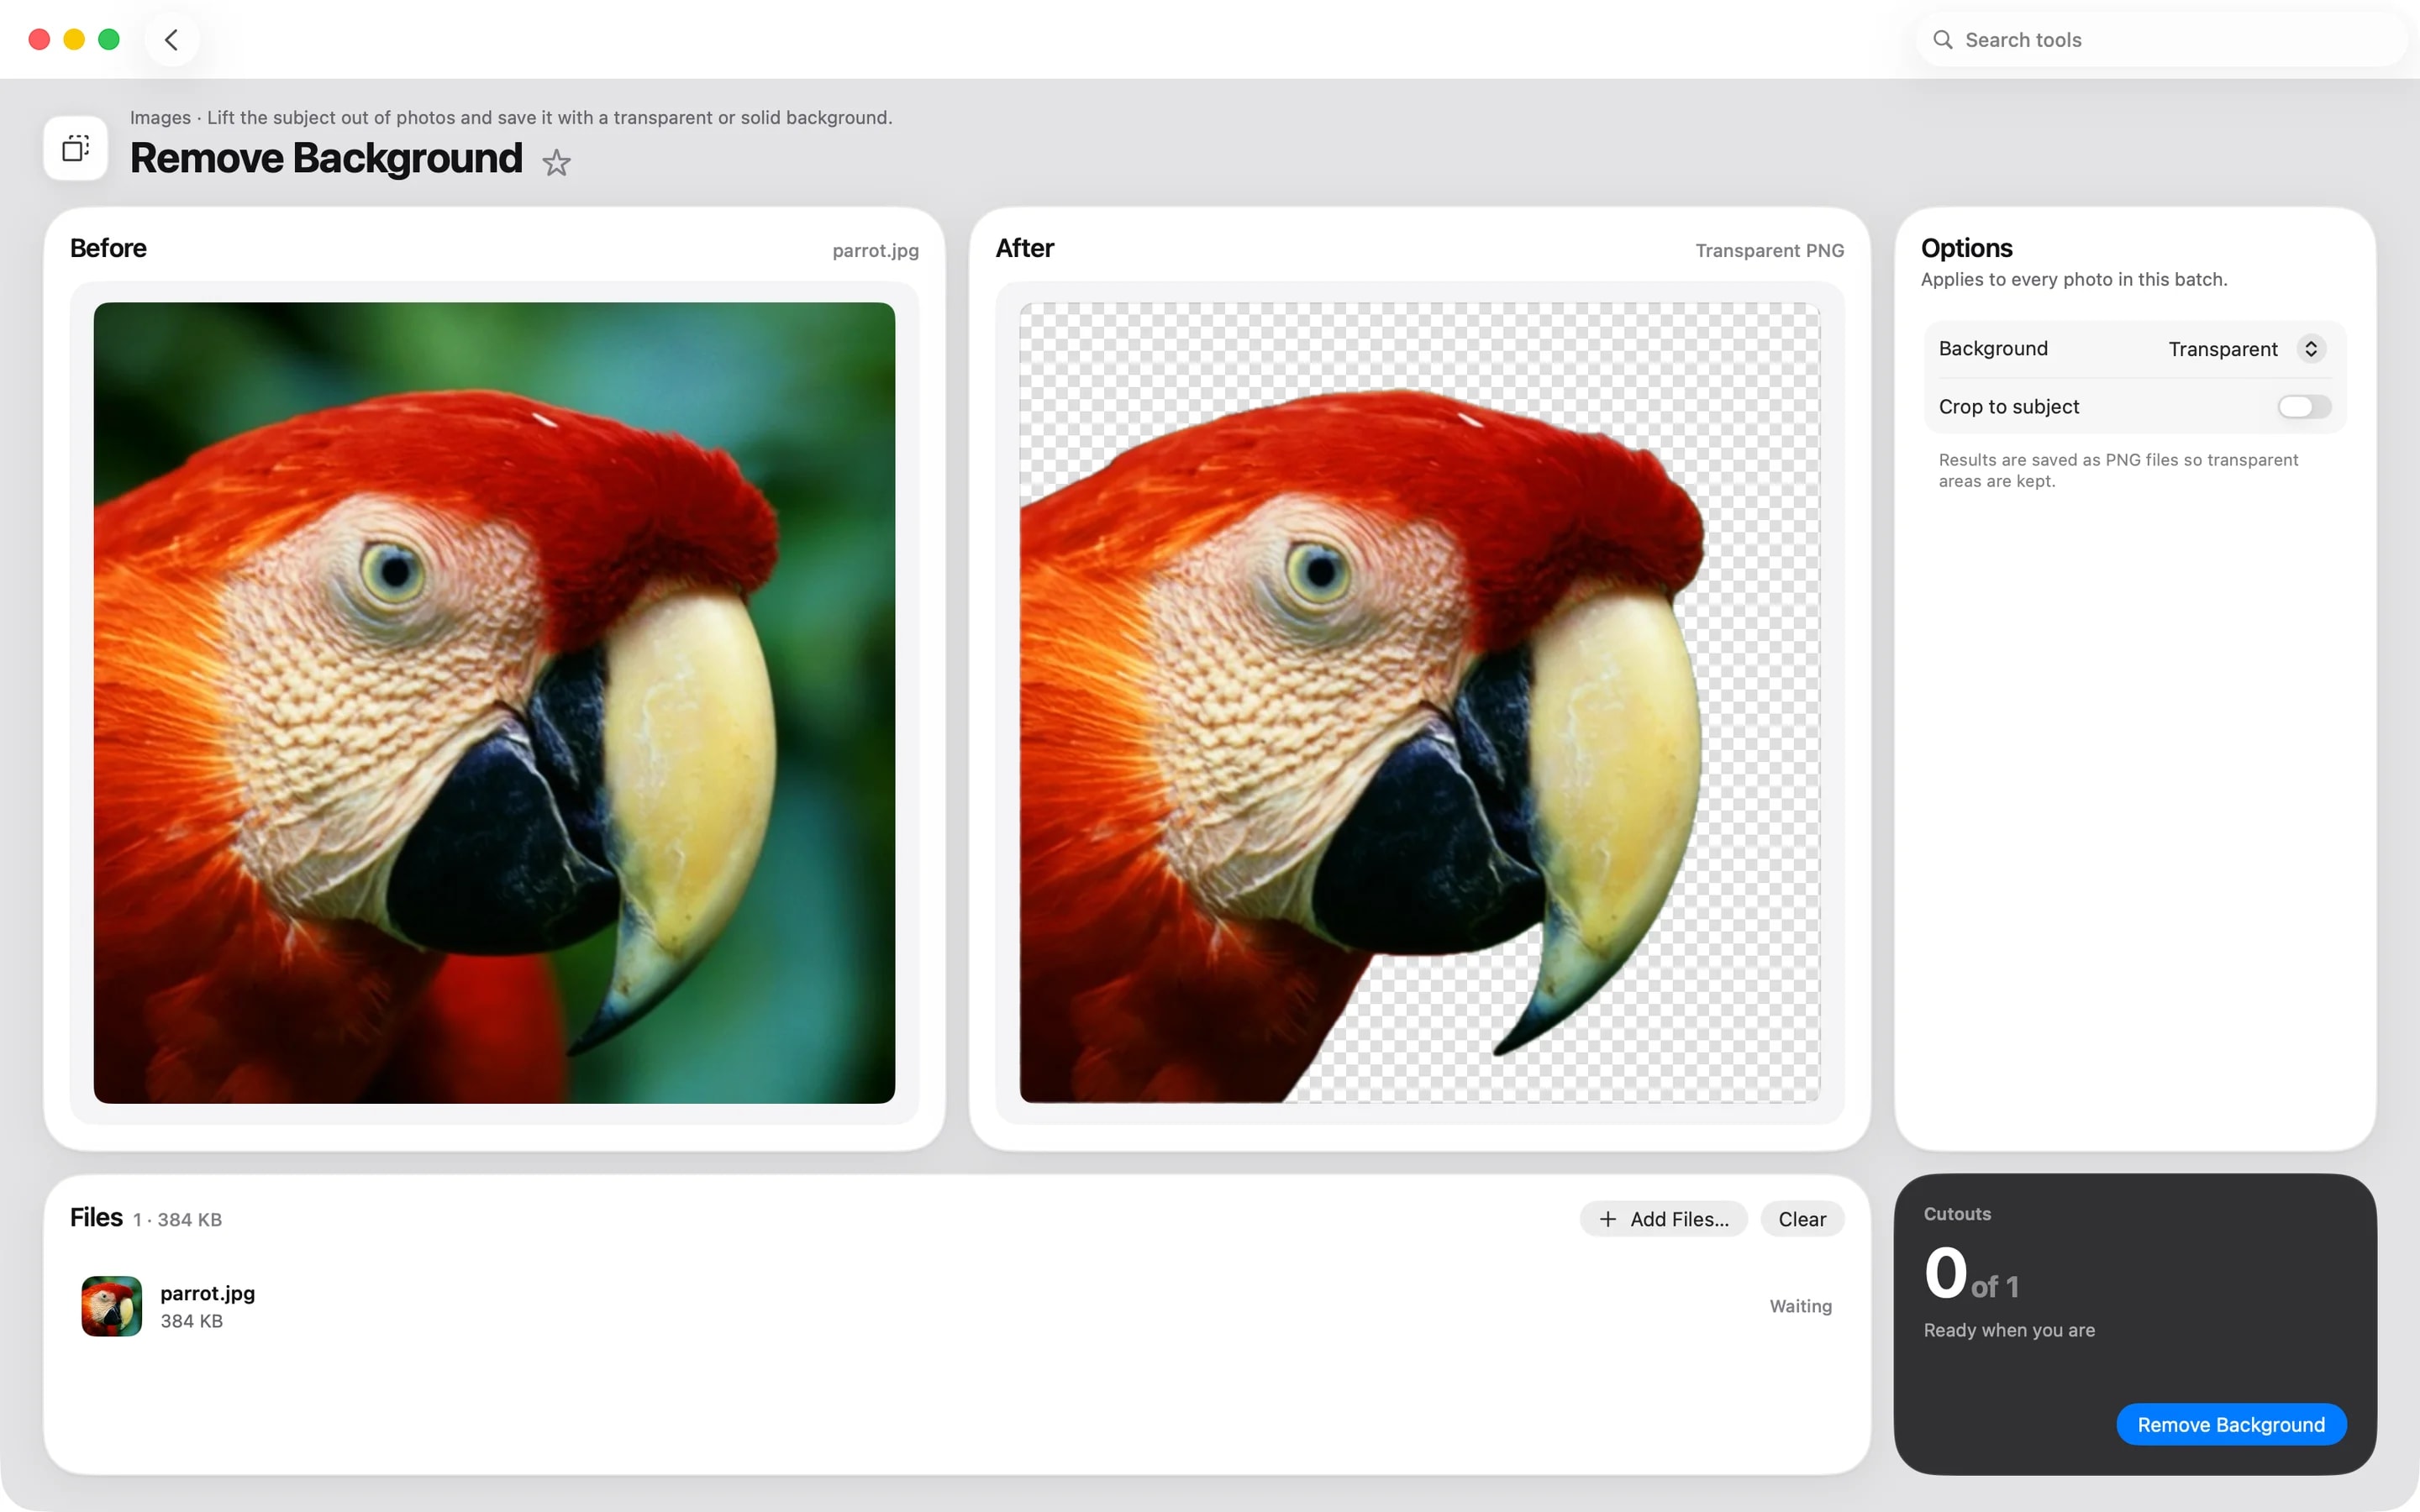Click the After transparent parrot preview
2420x1512 pixels.
click(x=1419, y=703)
